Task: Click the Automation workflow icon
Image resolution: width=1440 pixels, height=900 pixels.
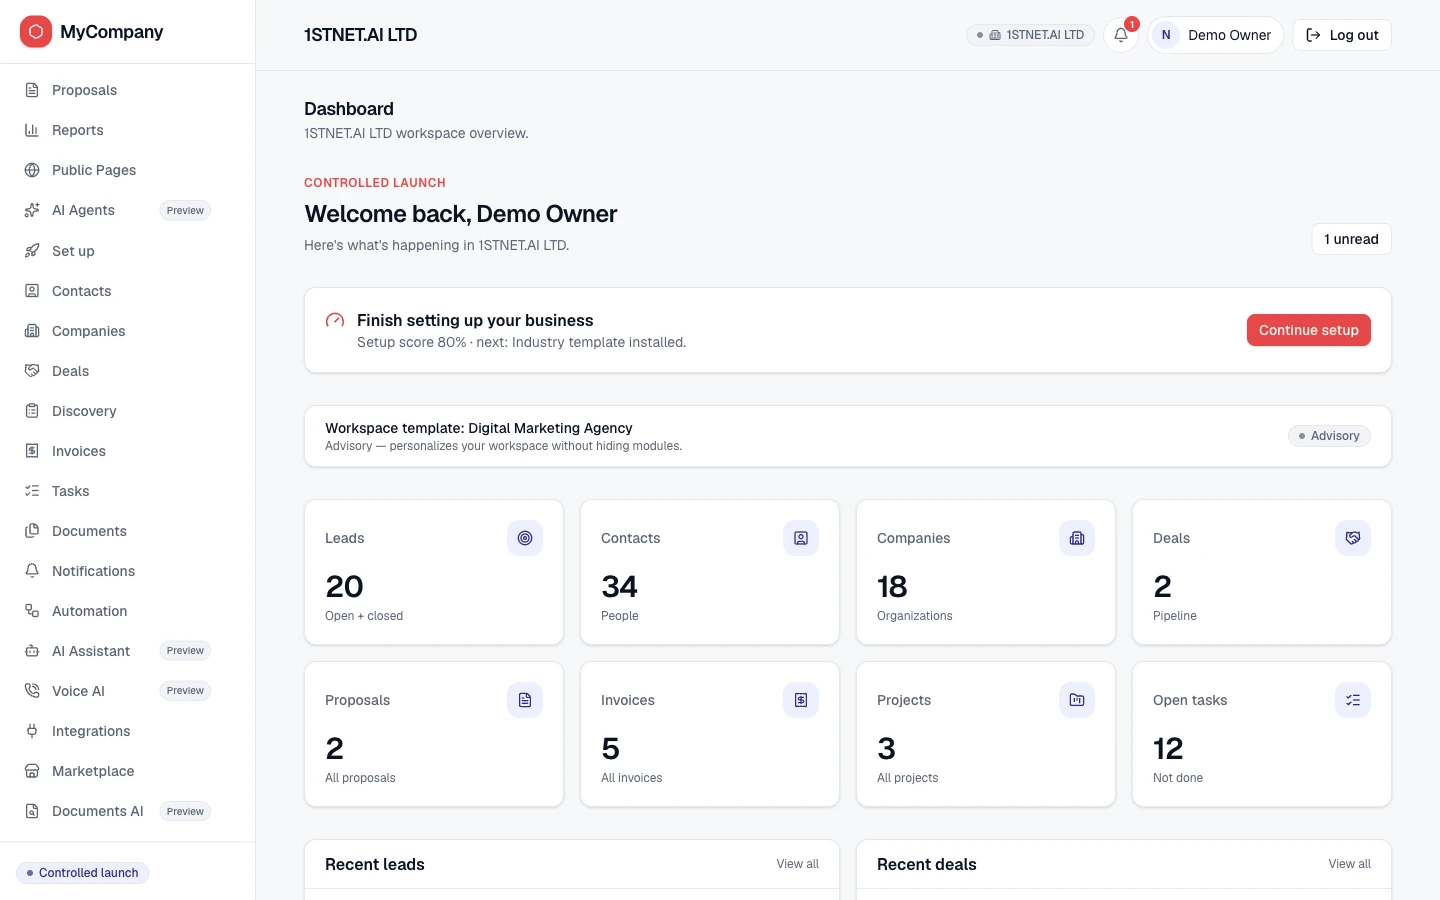Action: pyautogui.click(x=32, y=611)
